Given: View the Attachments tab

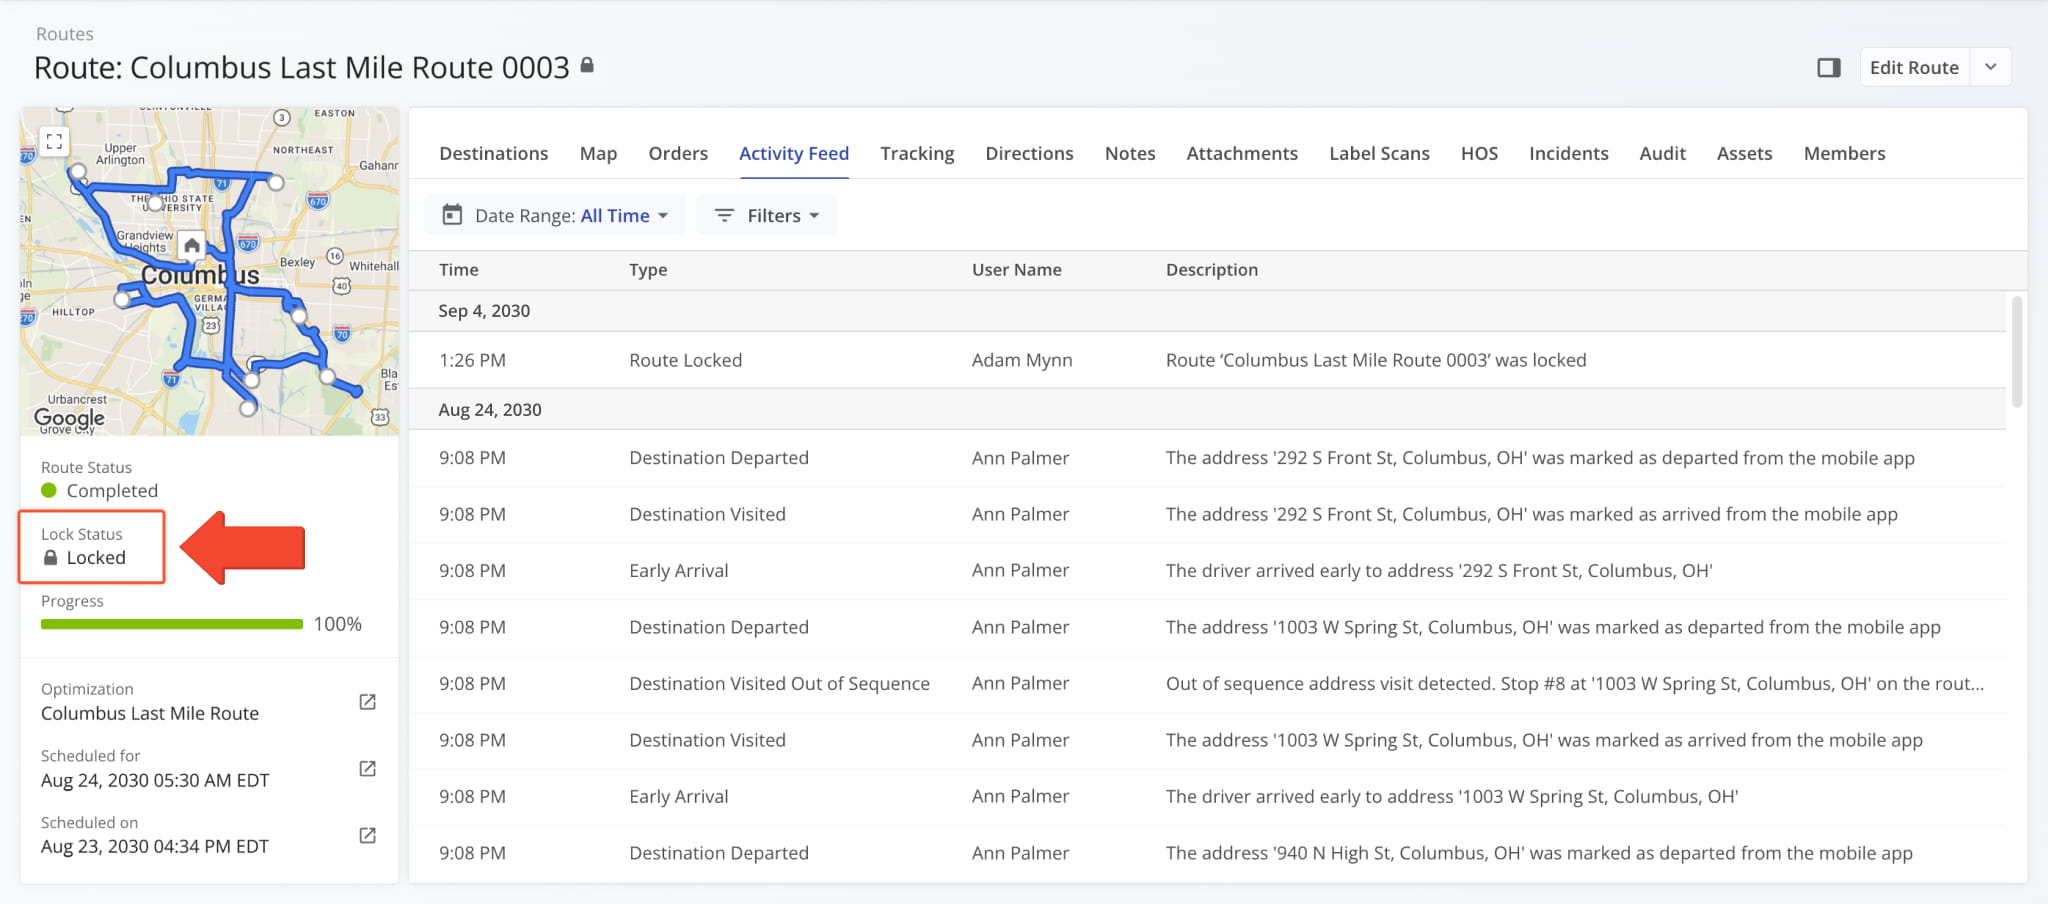Looking at the screenshot, I should 1242,153.
